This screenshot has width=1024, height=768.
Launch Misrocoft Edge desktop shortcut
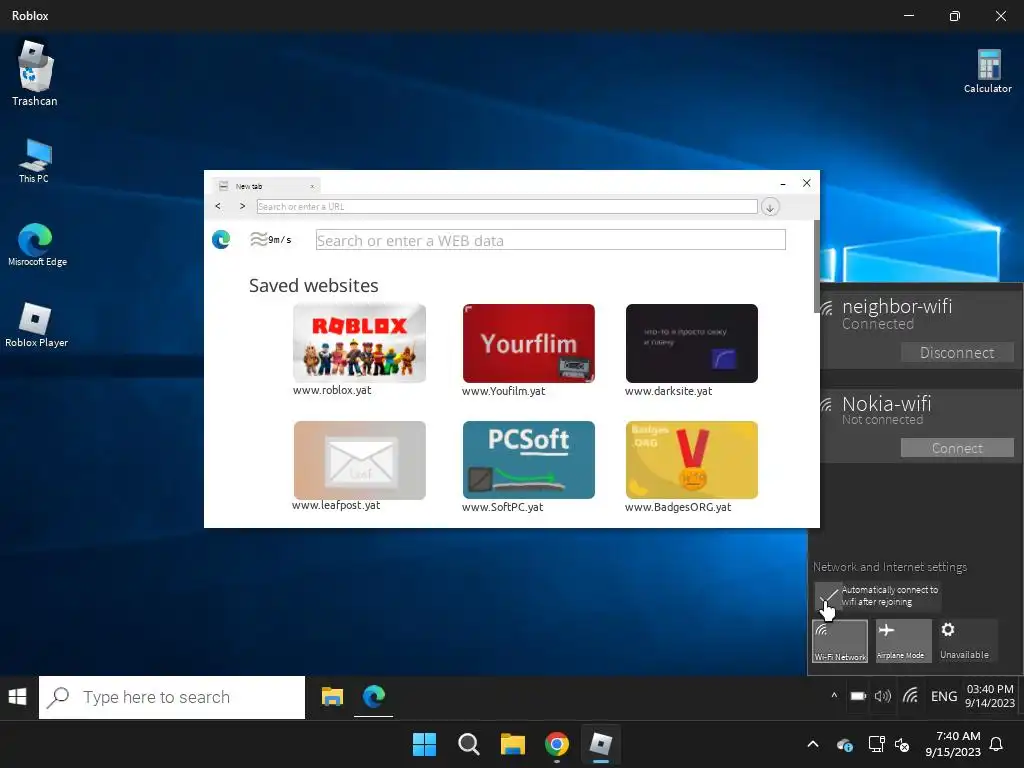click(37, 244)
